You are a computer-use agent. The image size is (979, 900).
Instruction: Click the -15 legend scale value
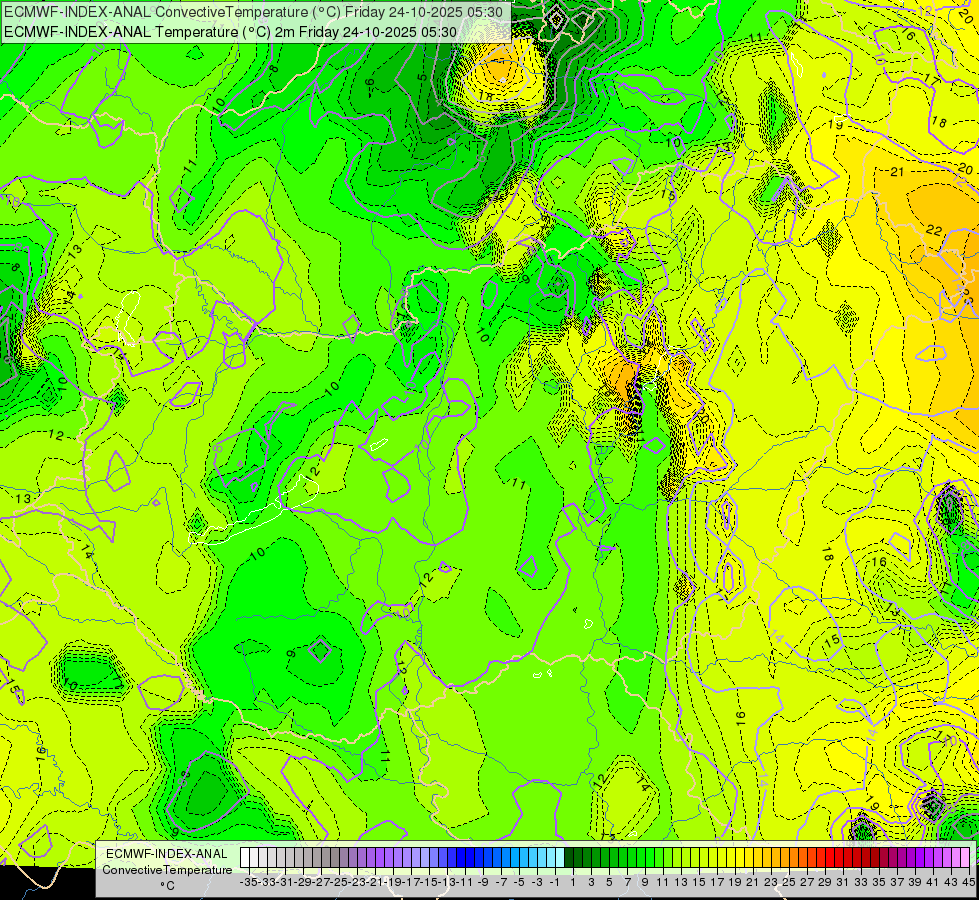click(x=430, y=882)
